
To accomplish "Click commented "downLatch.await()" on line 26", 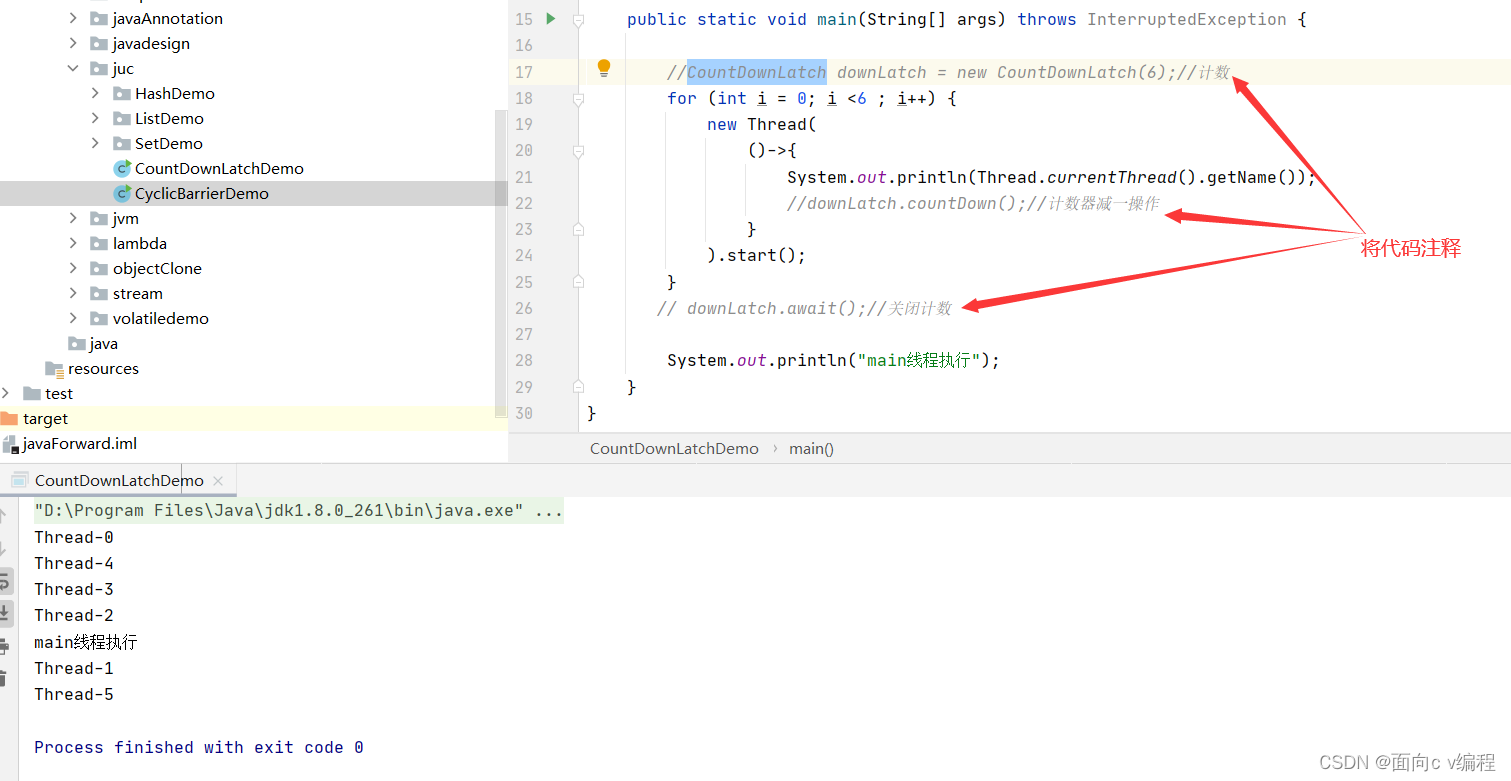I will 771,308.
